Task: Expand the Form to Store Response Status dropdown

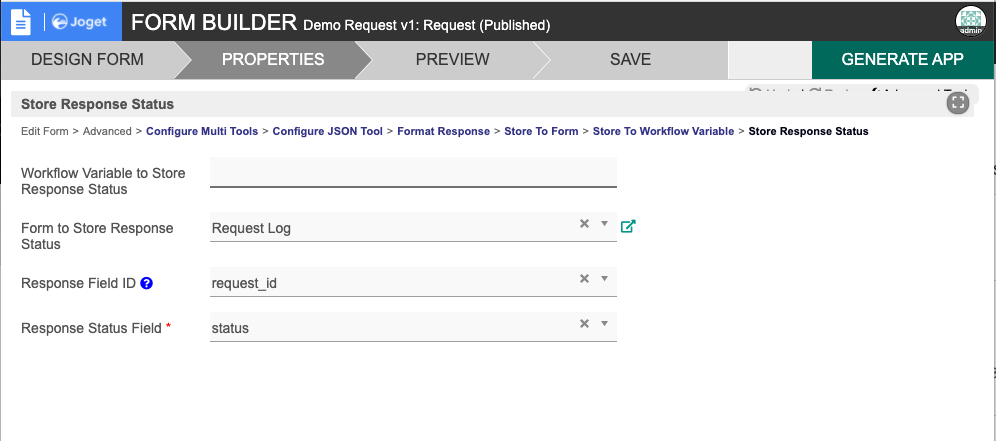Action: pos(604,224)
